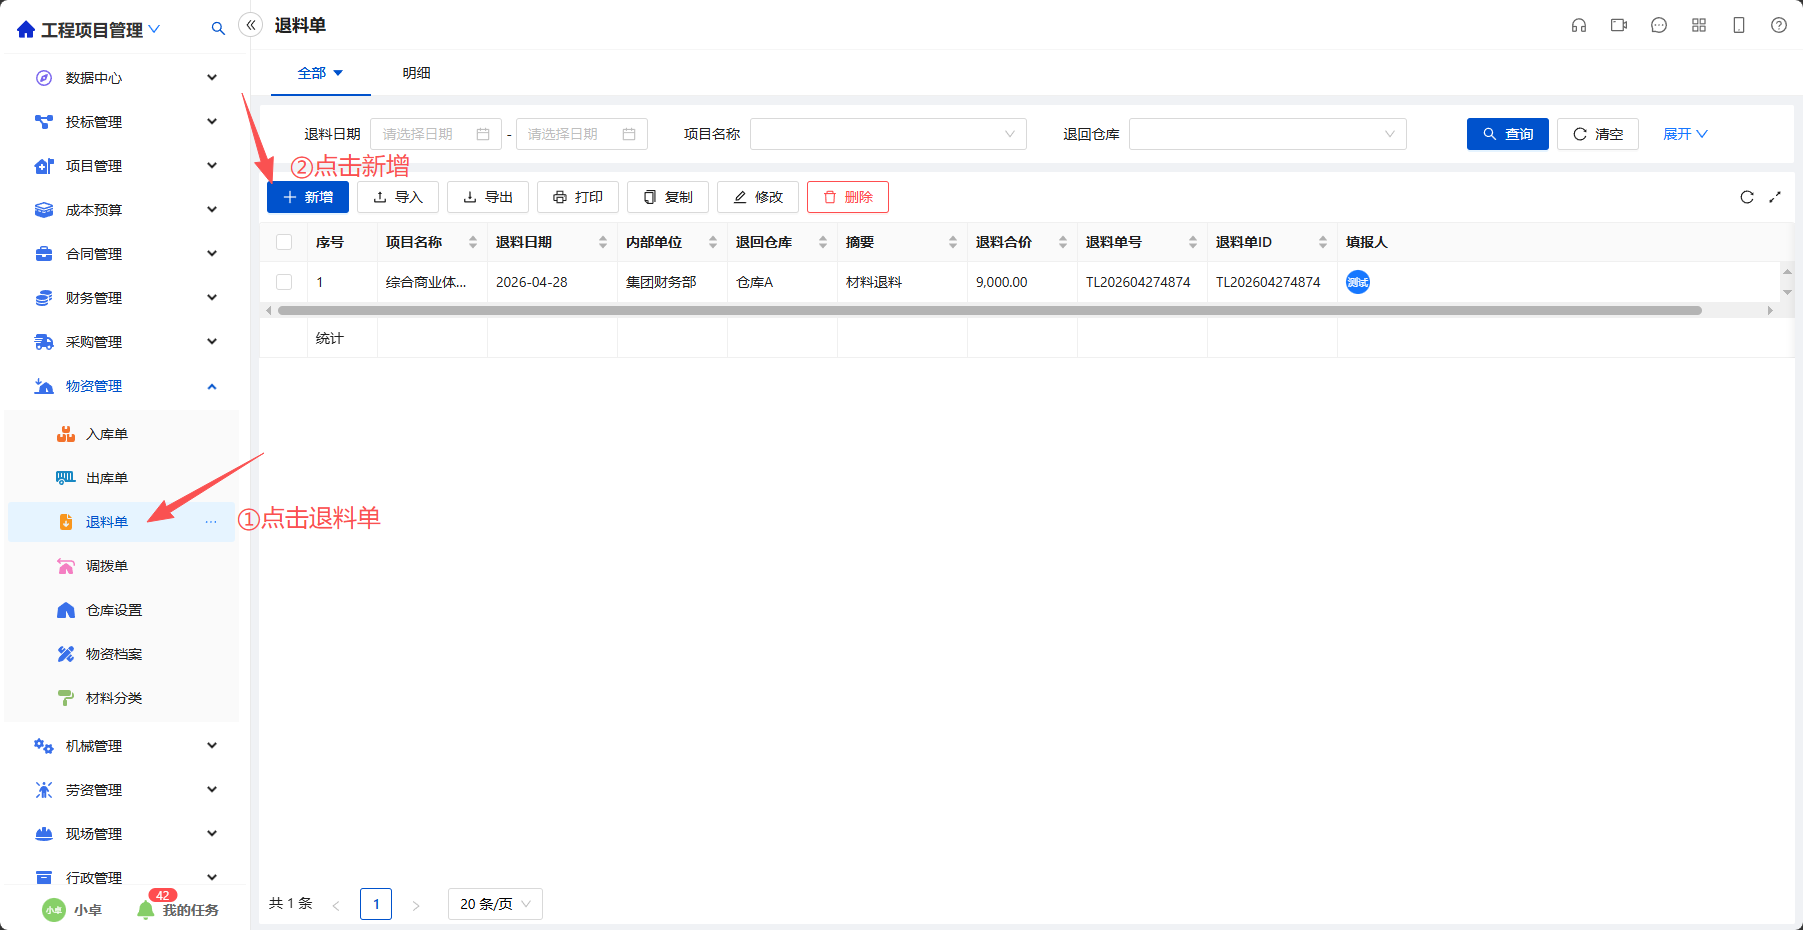Open the 退回仓库 dropdown filter

coord(1268,134)
